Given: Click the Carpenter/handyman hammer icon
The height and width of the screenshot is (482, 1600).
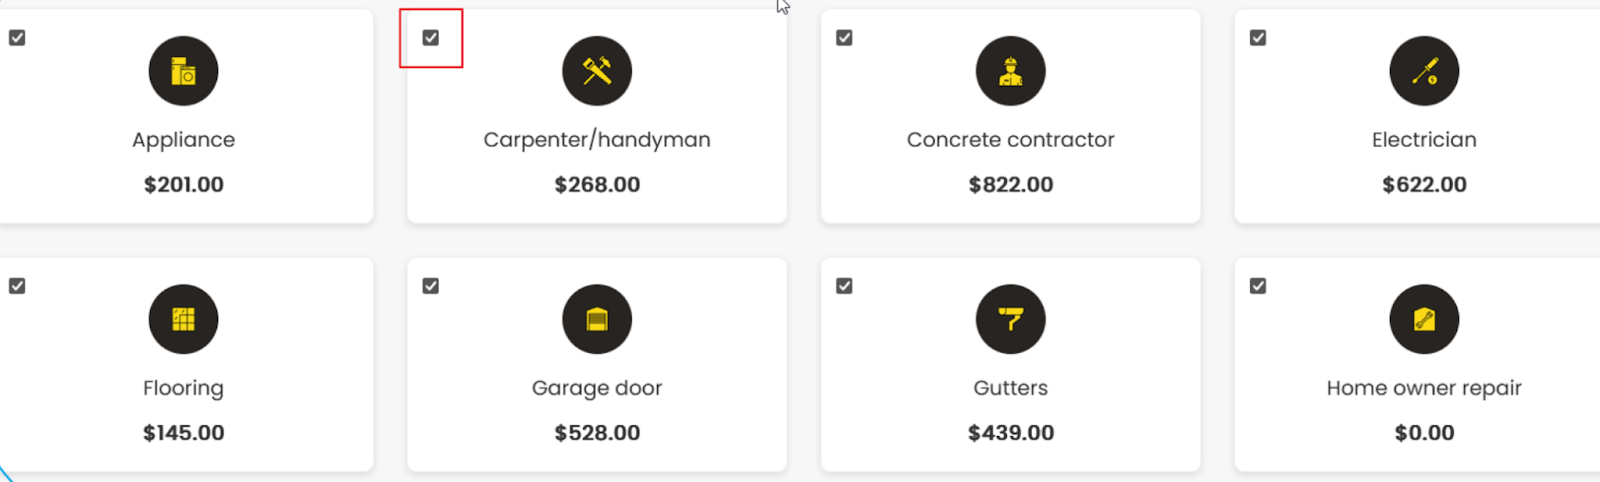Looking at the screenshot, I should click(x=597, y=71).
